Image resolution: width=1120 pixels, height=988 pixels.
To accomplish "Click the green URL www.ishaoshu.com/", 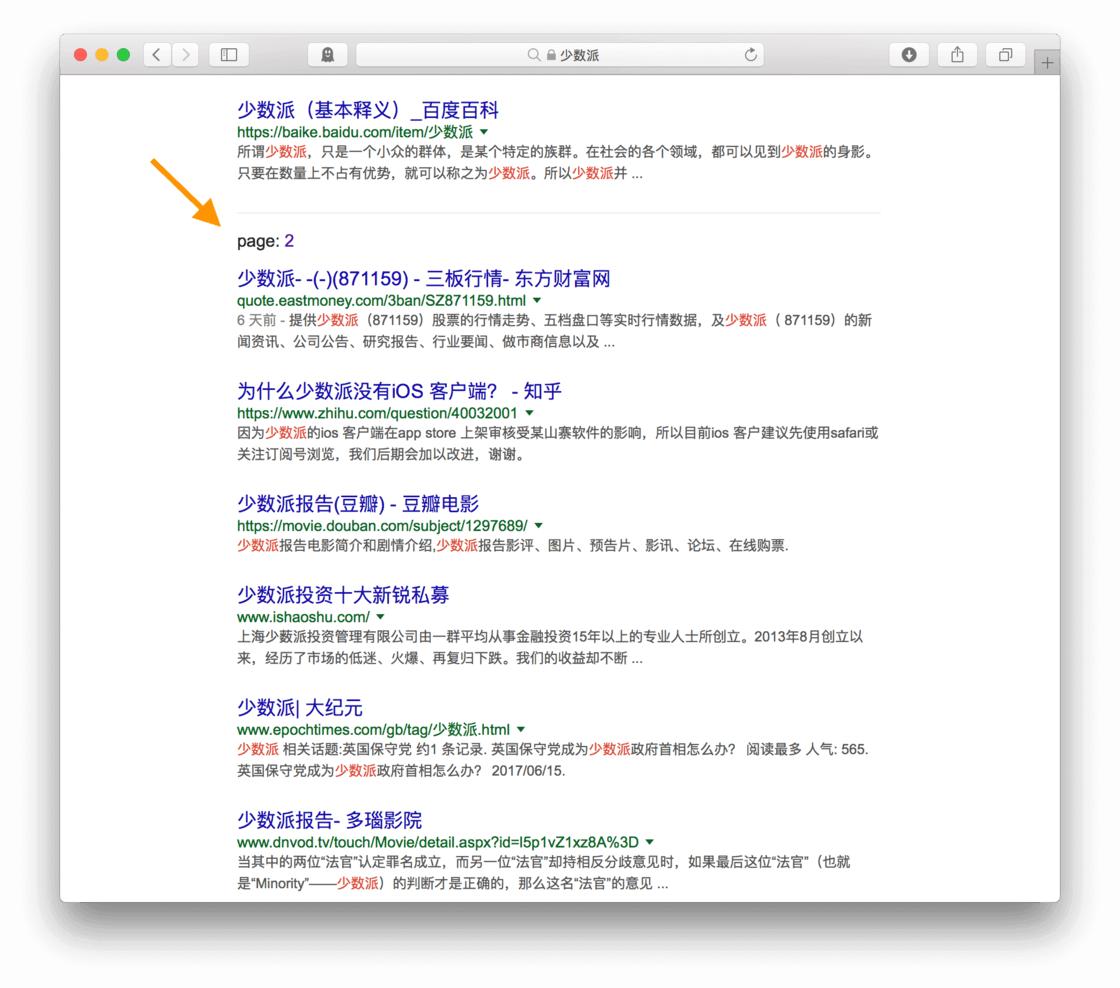I will [x=304, y=617].
